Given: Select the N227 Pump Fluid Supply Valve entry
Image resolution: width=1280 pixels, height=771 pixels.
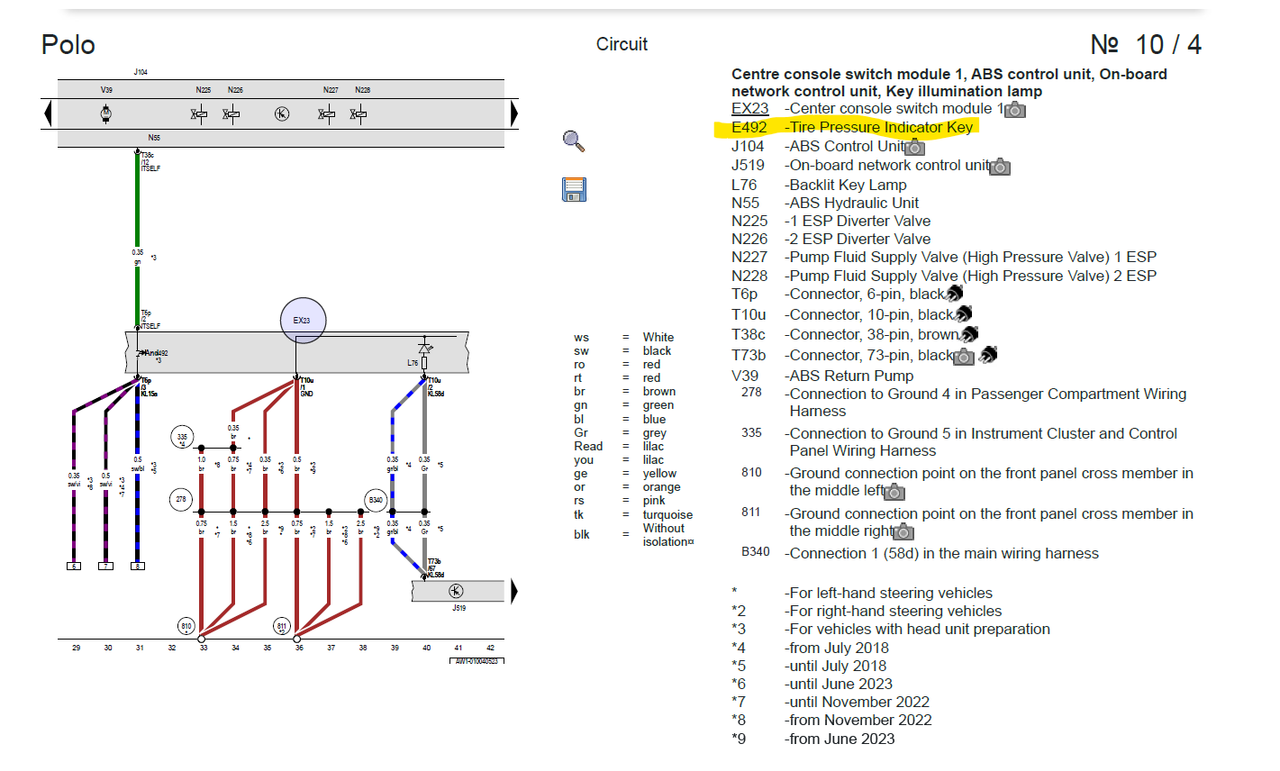Looking at the screenshot, I should tap(944, 257).
